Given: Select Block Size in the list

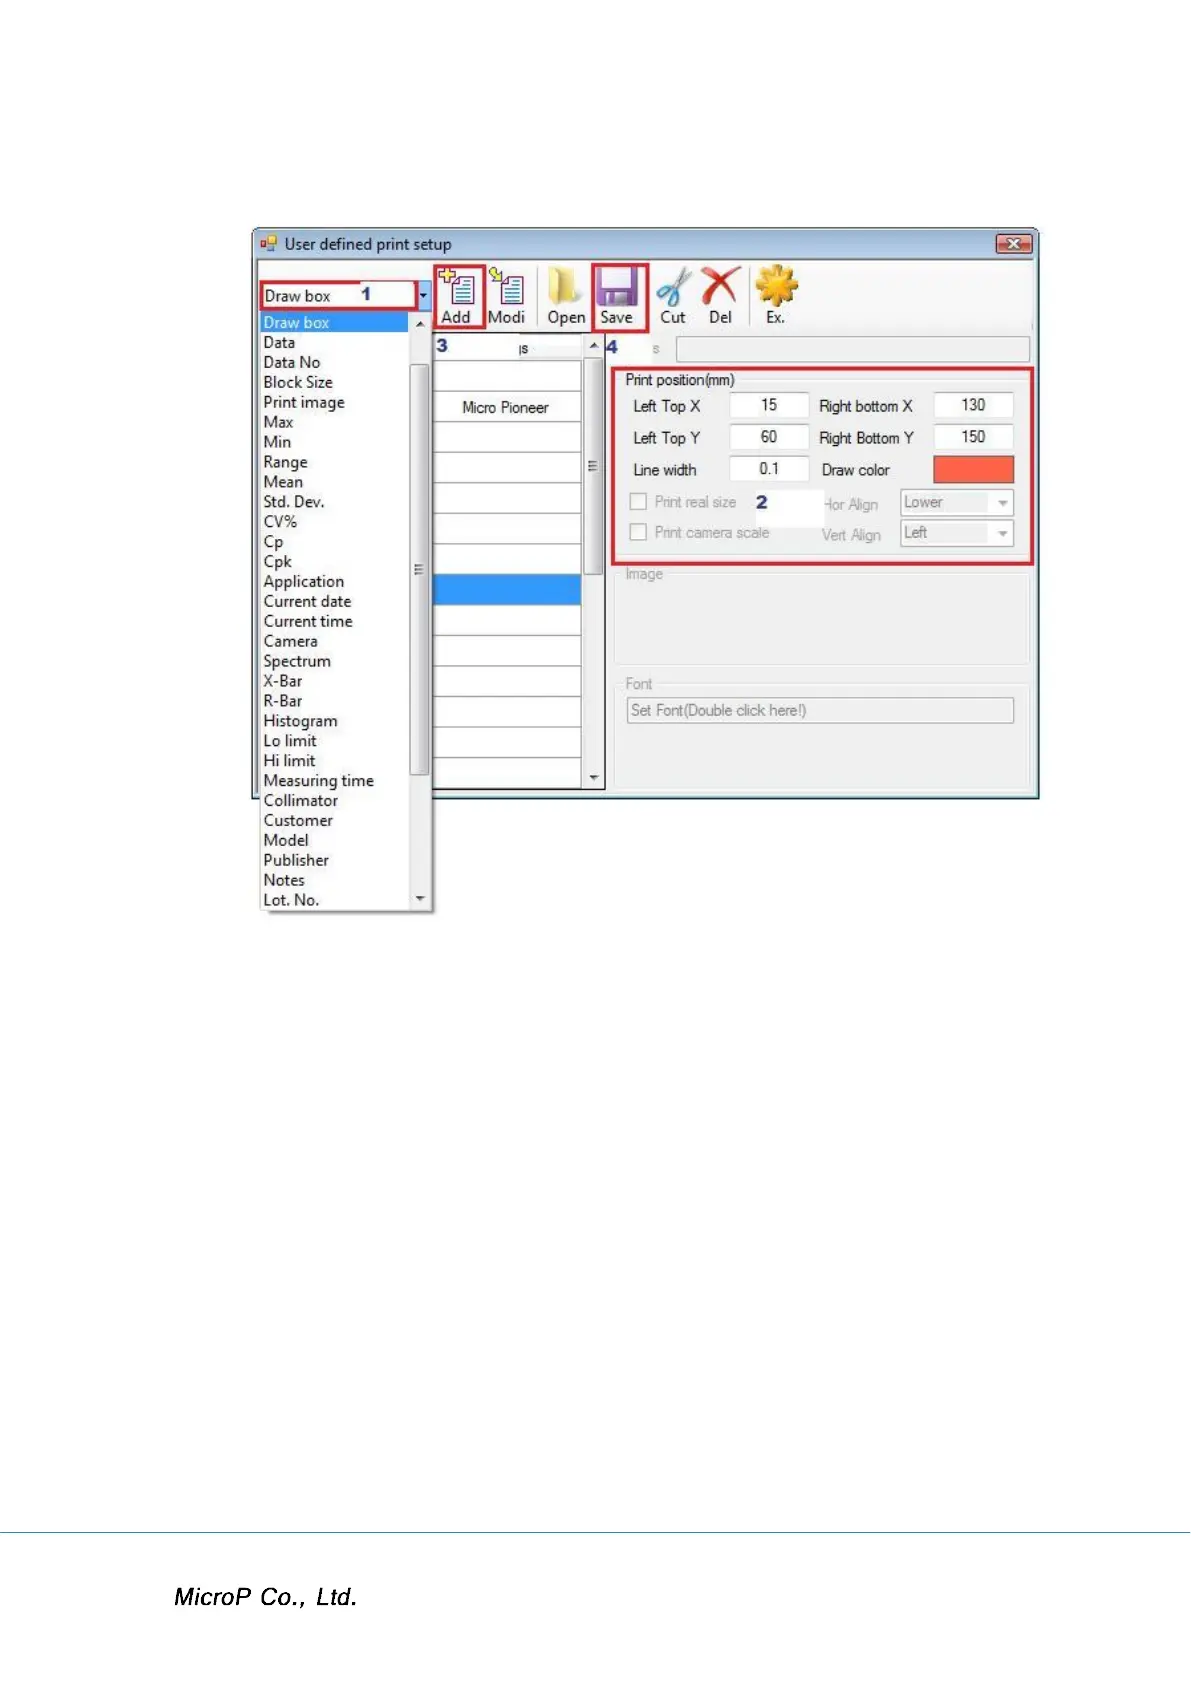Looking at the screenshot, I should pos(334,382).
